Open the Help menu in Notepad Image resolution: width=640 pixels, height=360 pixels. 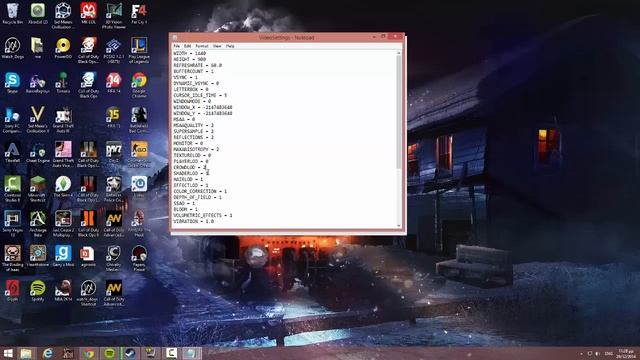(x=230, y=46)
